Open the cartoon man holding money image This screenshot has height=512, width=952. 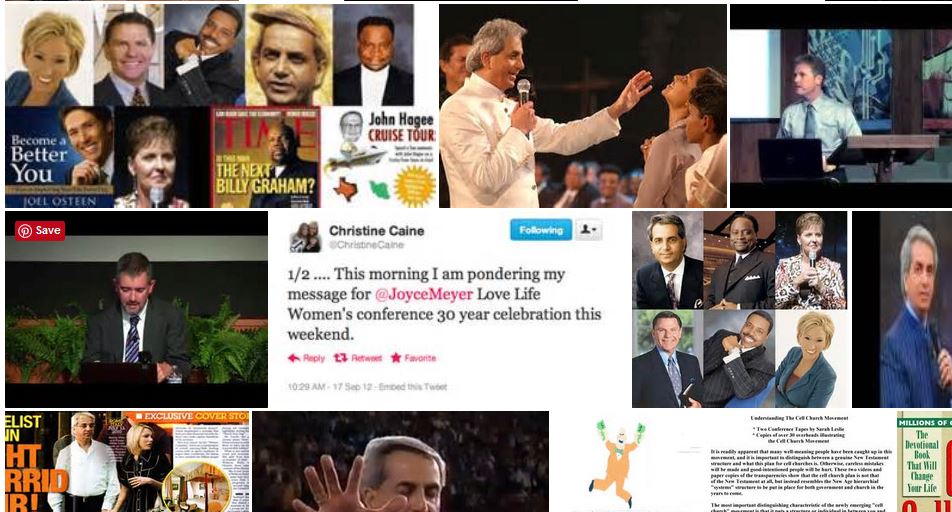coord(616,462)
